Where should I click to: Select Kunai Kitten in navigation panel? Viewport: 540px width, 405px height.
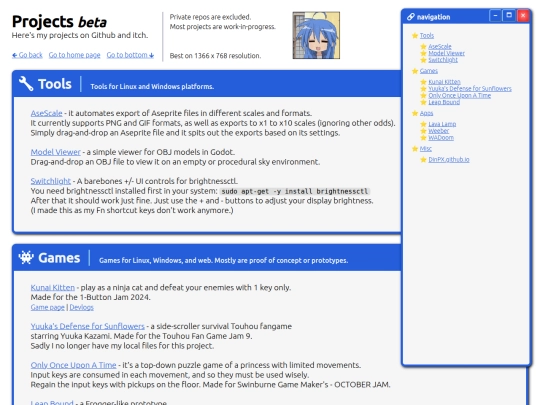pos(444,82)
